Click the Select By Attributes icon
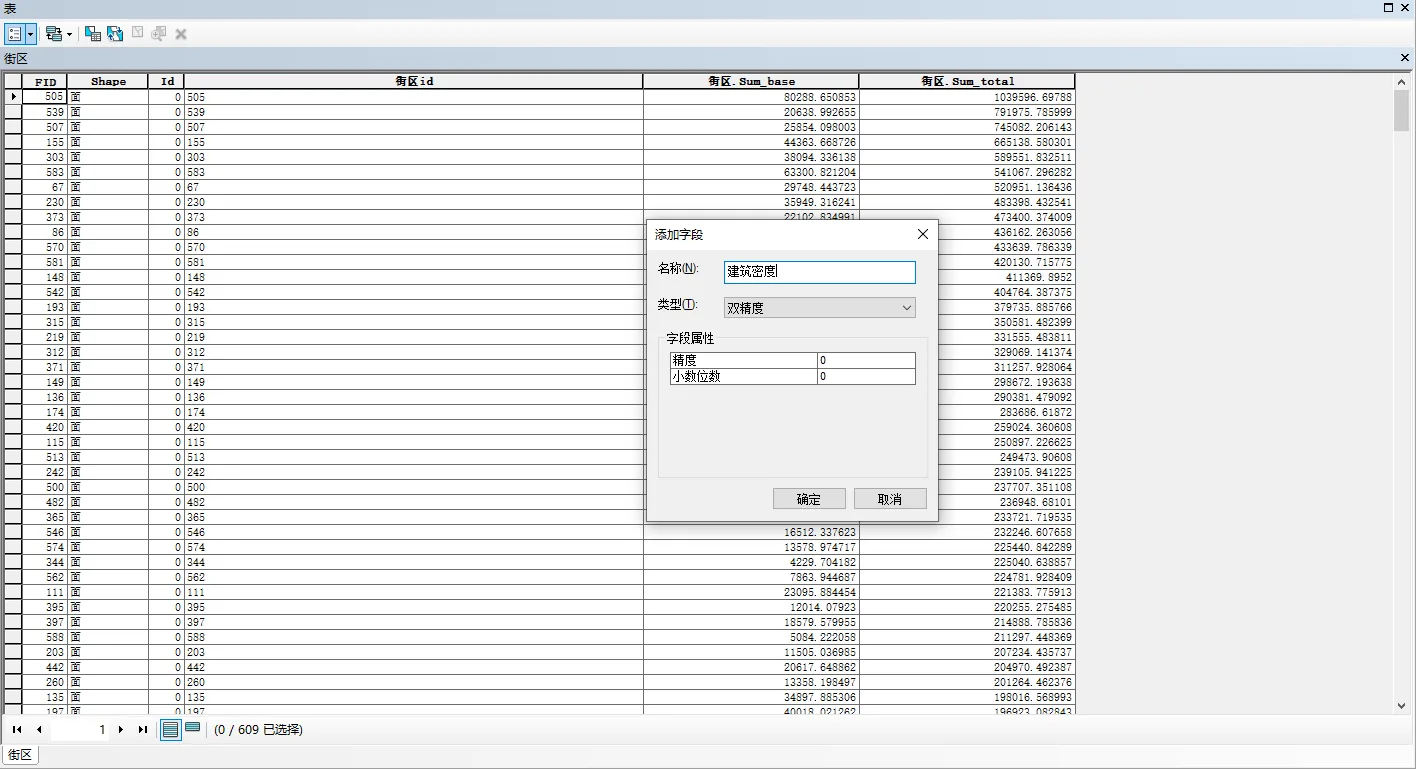This screenshot has height=769, width=1416. pyautogui.click(x=92, y=34)
